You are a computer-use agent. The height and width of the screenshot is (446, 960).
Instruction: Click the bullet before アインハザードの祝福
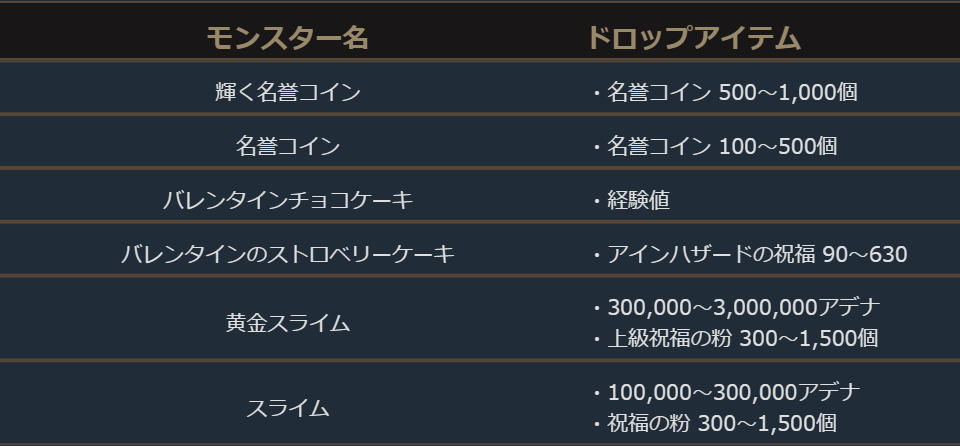click(x=596, y=254)
